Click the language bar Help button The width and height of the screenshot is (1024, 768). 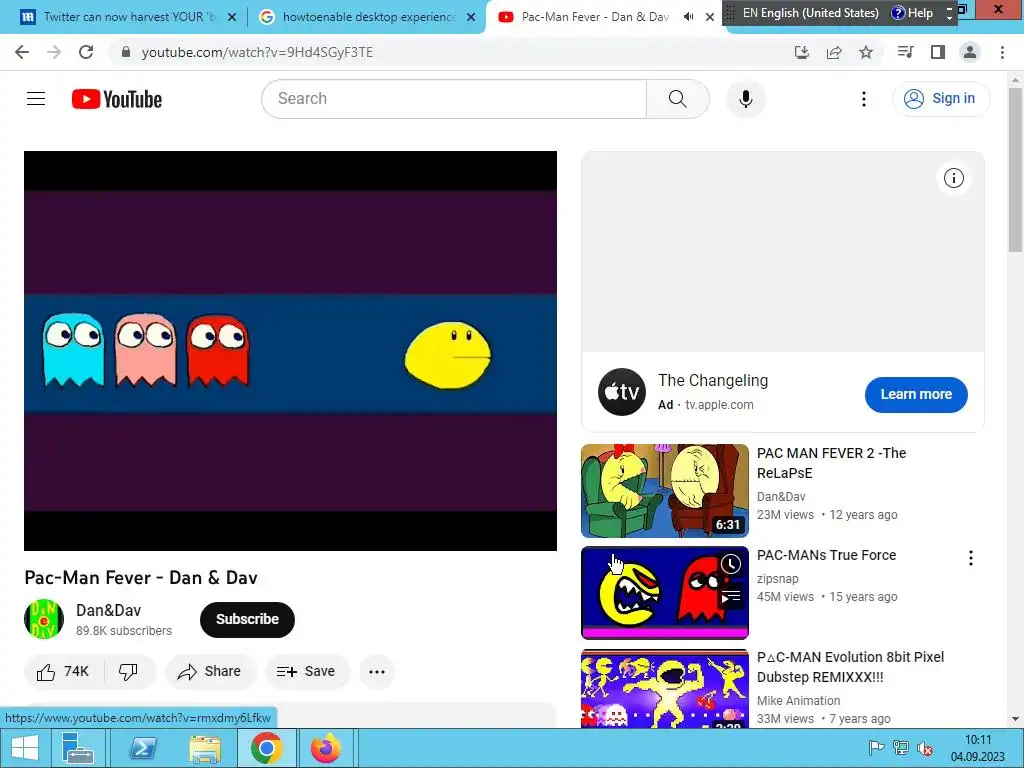[912, 13]
